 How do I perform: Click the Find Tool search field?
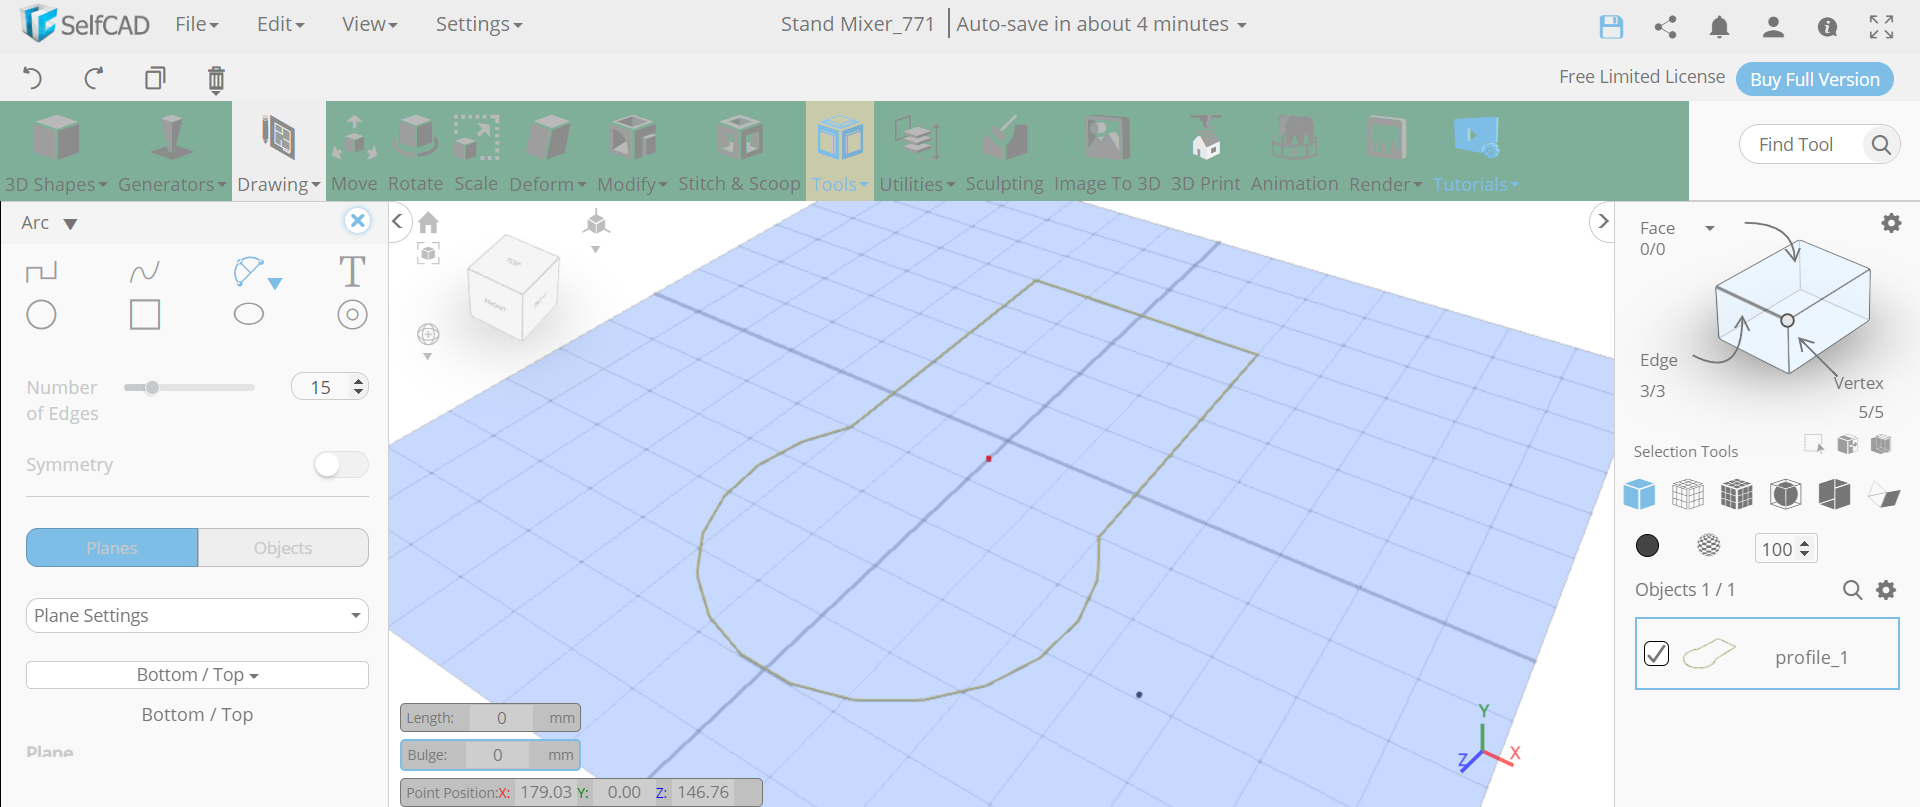(1802, 145)
